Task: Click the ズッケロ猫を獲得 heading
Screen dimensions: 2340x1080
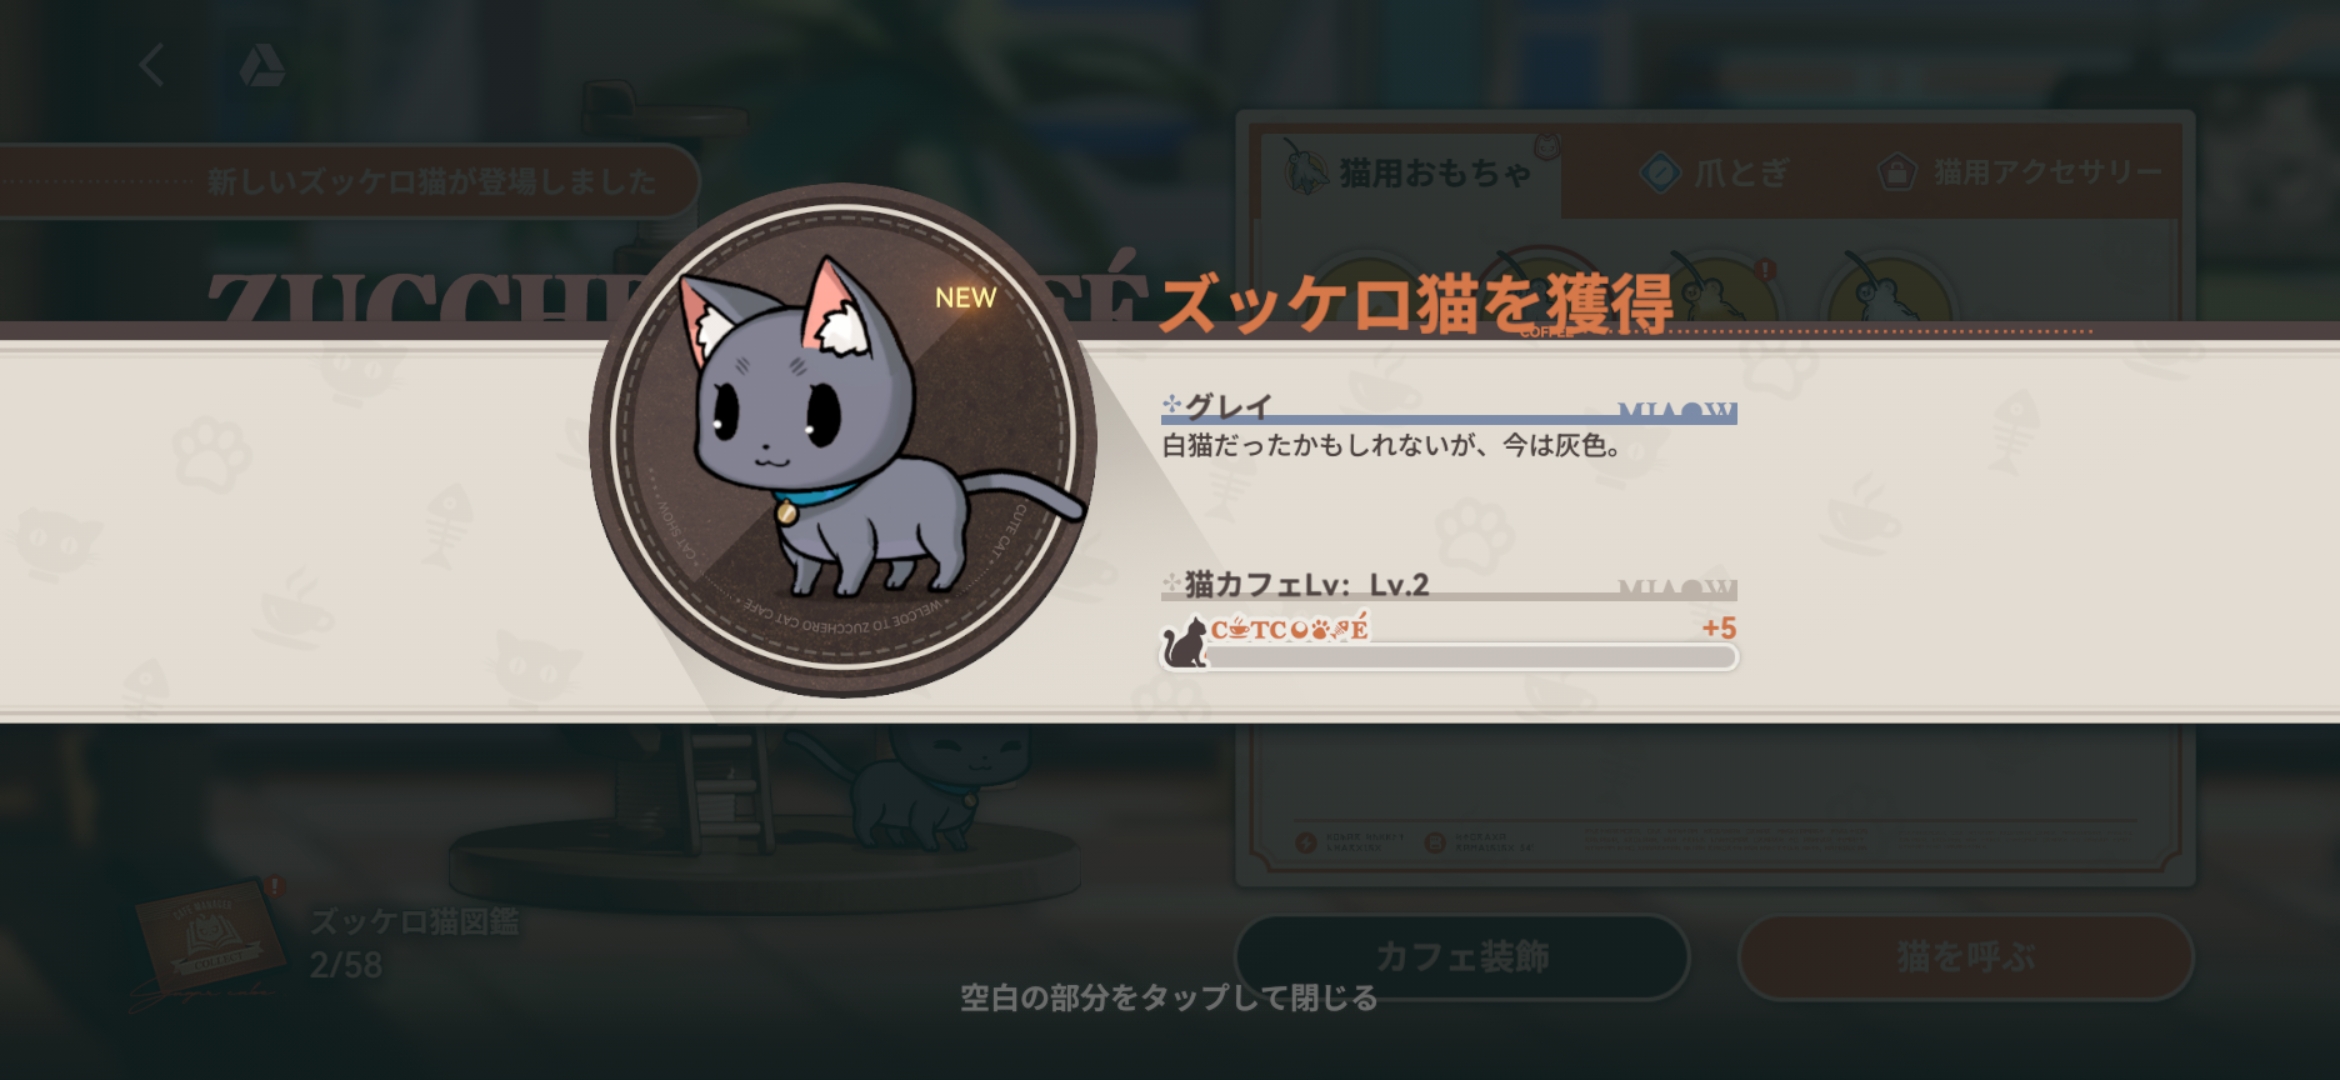Action: [1415, 303]
